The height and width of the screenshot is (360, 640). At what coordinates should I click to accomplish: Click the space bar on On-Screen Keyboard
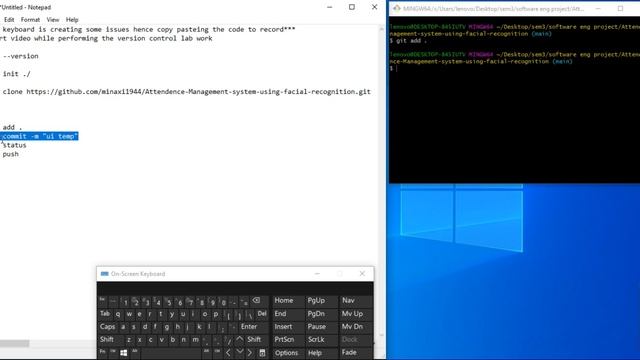point(171,353)
